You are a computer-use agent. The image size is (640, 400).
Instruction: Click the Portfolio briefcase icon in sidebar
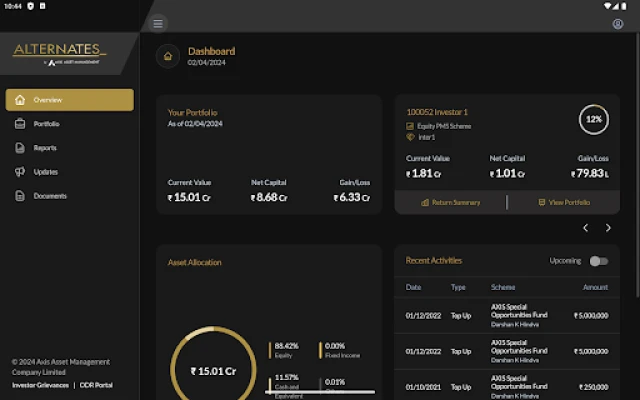point(21,124)
